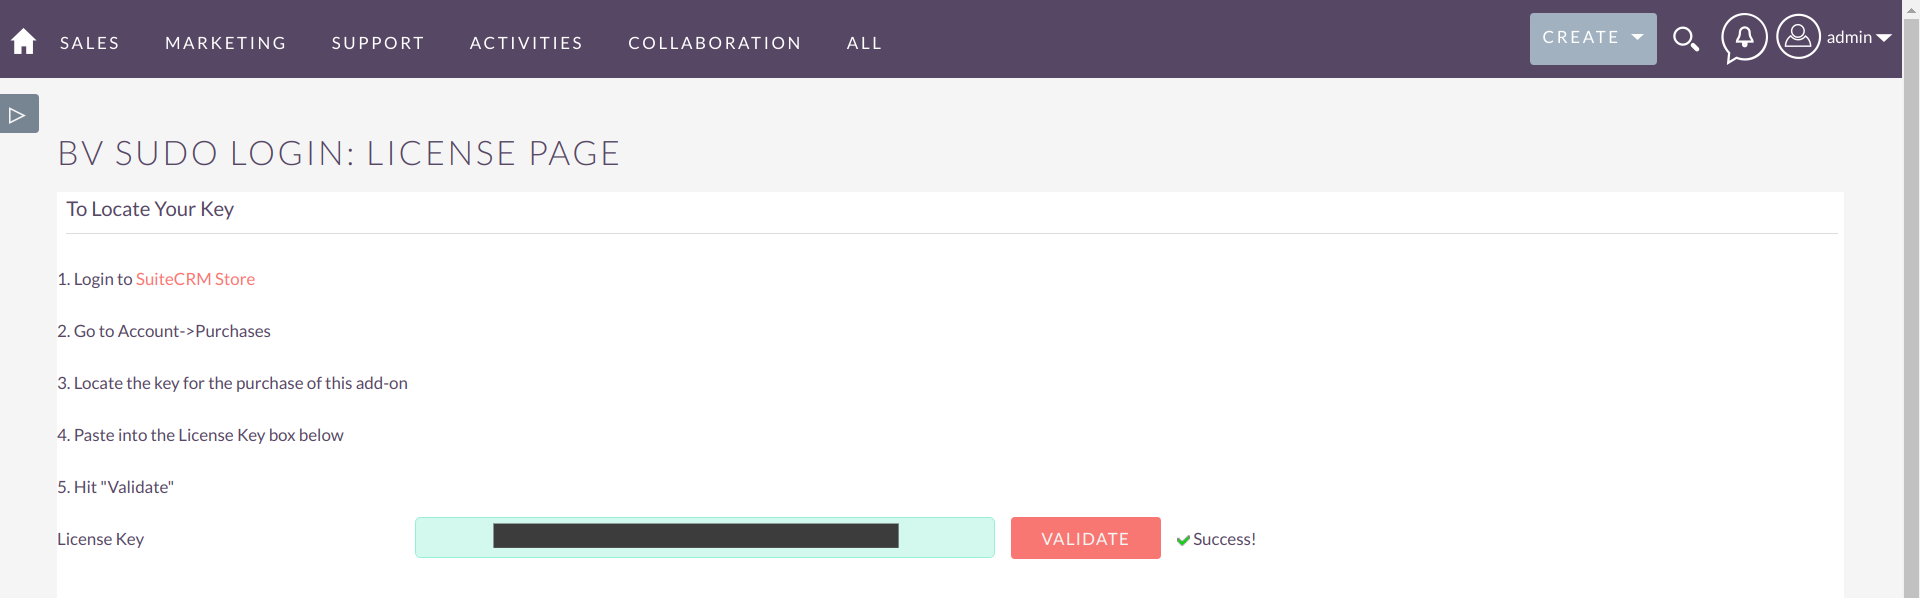Expand the admin user dropdown caret
Viewport: 1920px width, 598px height.
(x=1885, y=38)
